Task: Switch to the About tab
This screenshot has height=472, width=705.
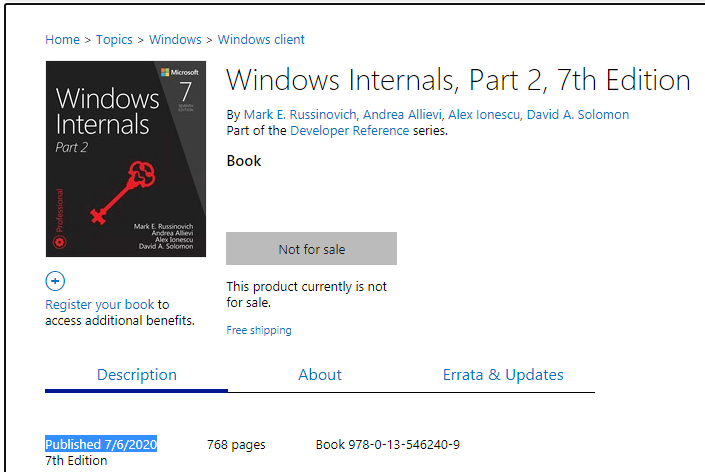Action: click(x=320, y=375)
